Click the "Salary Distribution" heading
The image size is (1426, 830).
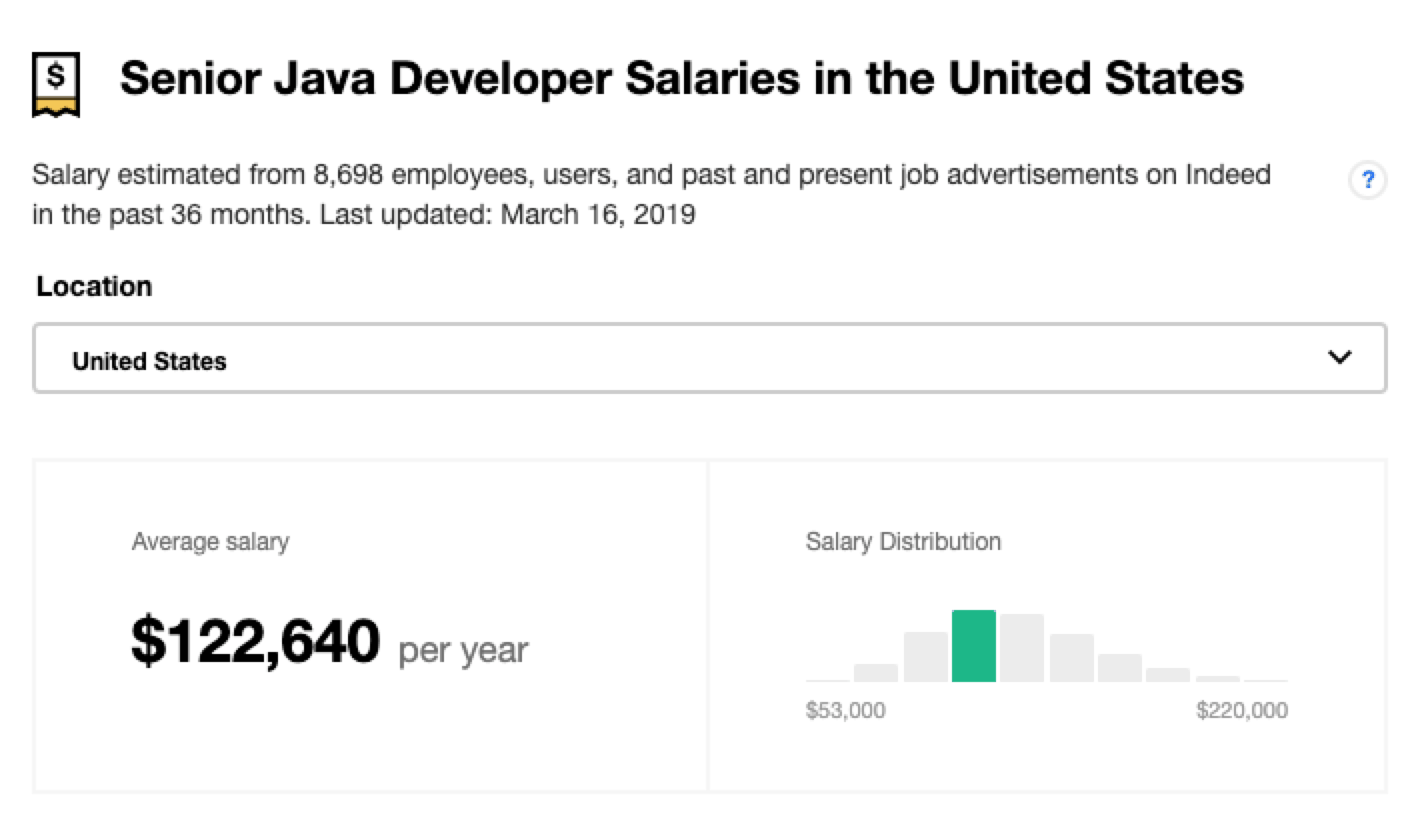coord(903,542)
